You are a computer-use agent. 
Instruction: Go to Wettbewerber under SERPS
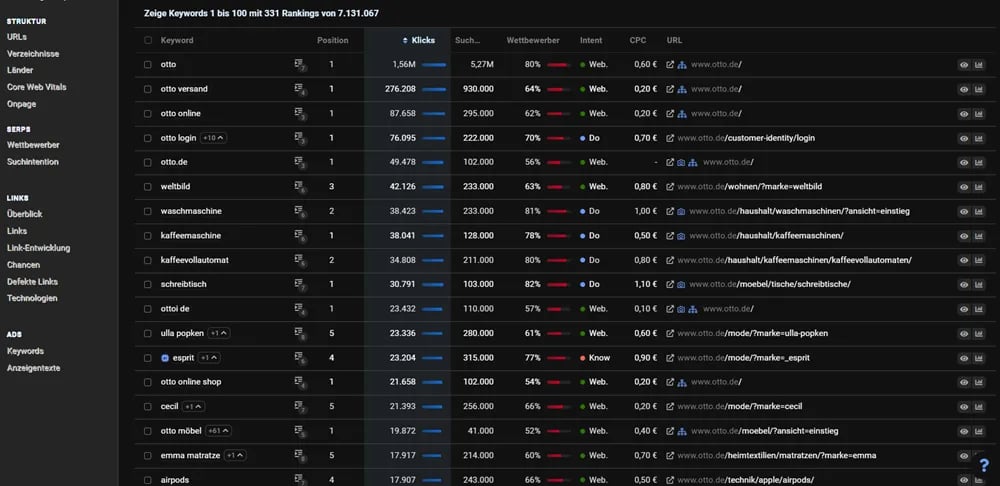coord(33,145)
